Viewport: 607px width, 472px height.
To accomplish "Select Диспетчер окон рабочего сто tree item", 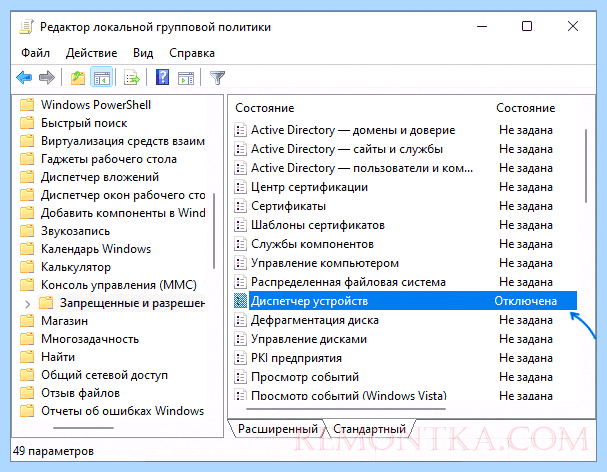I will pos(123,195).
